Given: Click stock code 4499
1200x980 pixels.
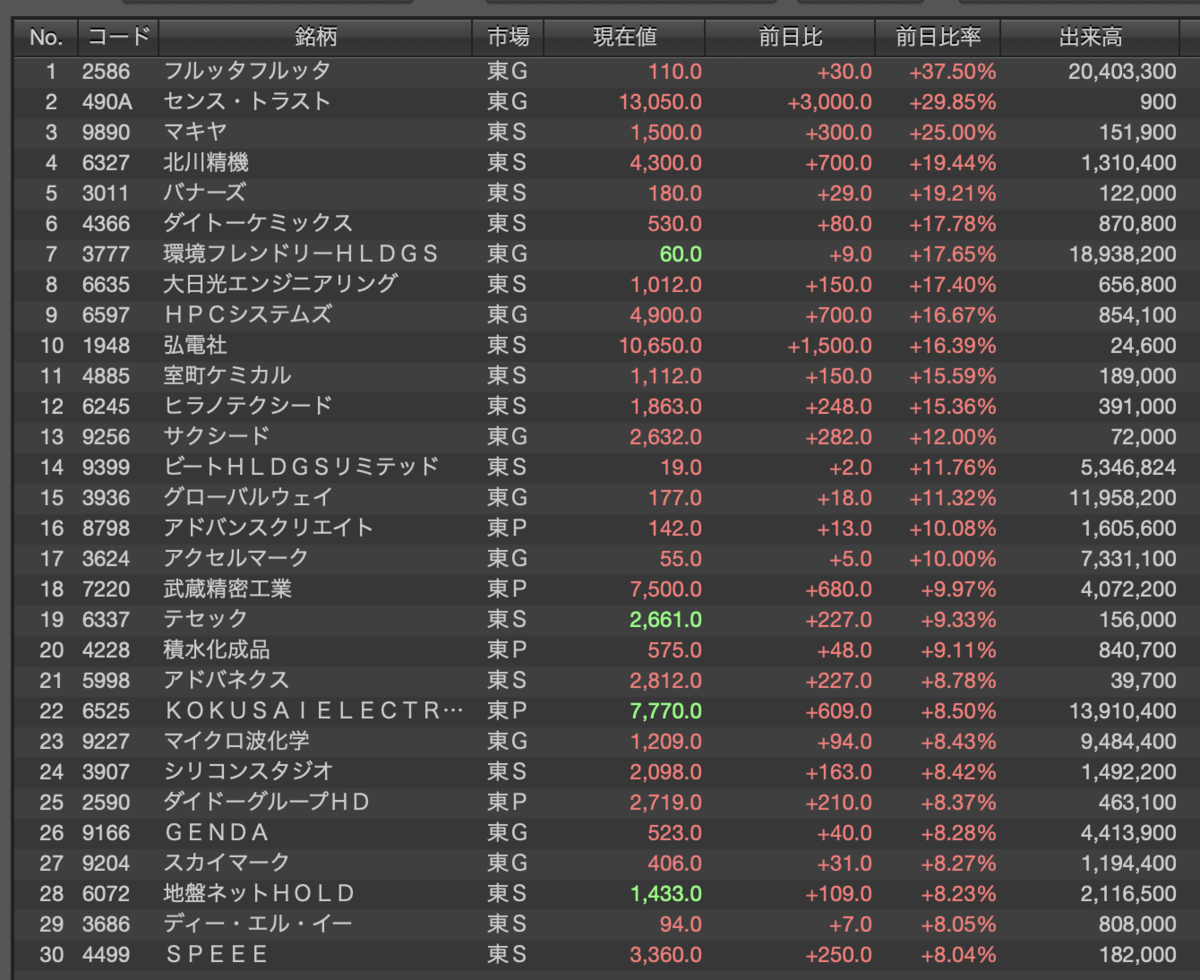Looking at the screenshot, I should click(x=105, y=954).
